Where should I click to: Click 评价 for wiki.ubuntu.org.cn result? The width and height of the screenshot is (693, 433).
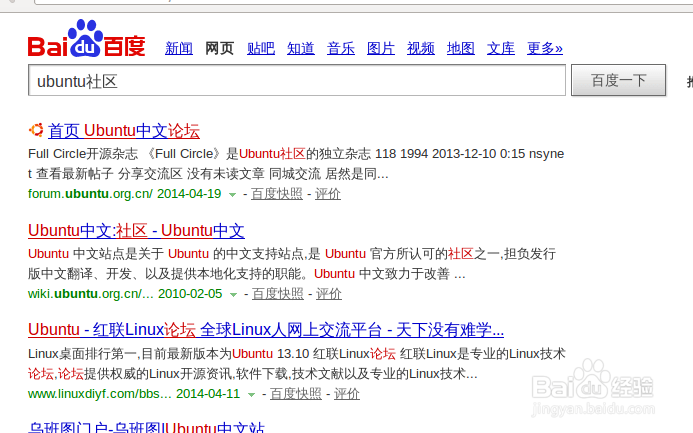328,293
